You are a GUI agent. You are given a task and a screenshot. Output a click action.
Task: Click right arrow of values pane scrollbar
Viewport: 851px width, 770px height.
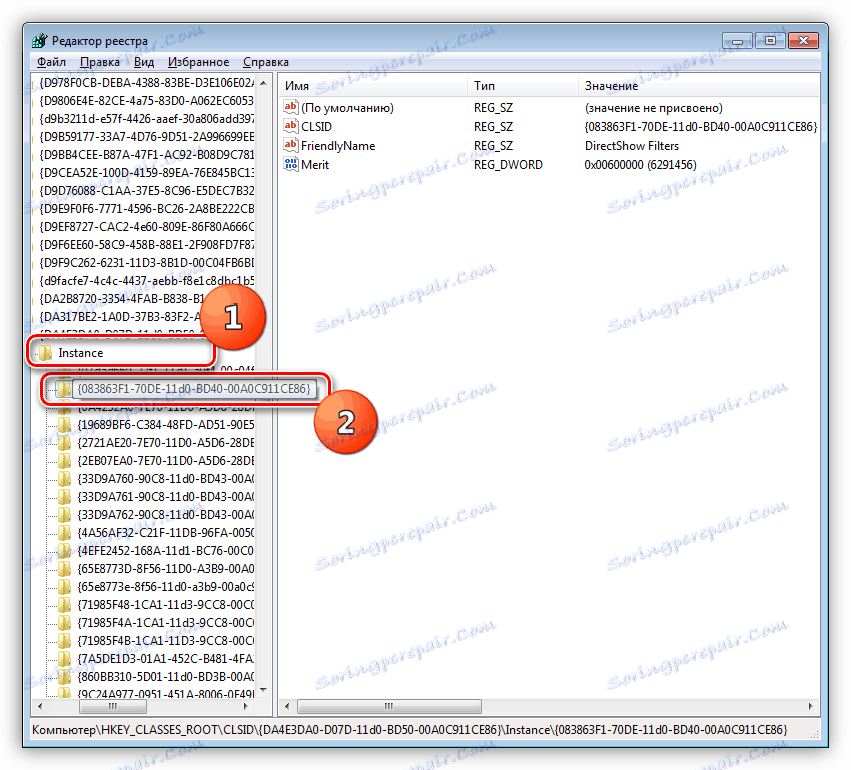coord(810,706)
